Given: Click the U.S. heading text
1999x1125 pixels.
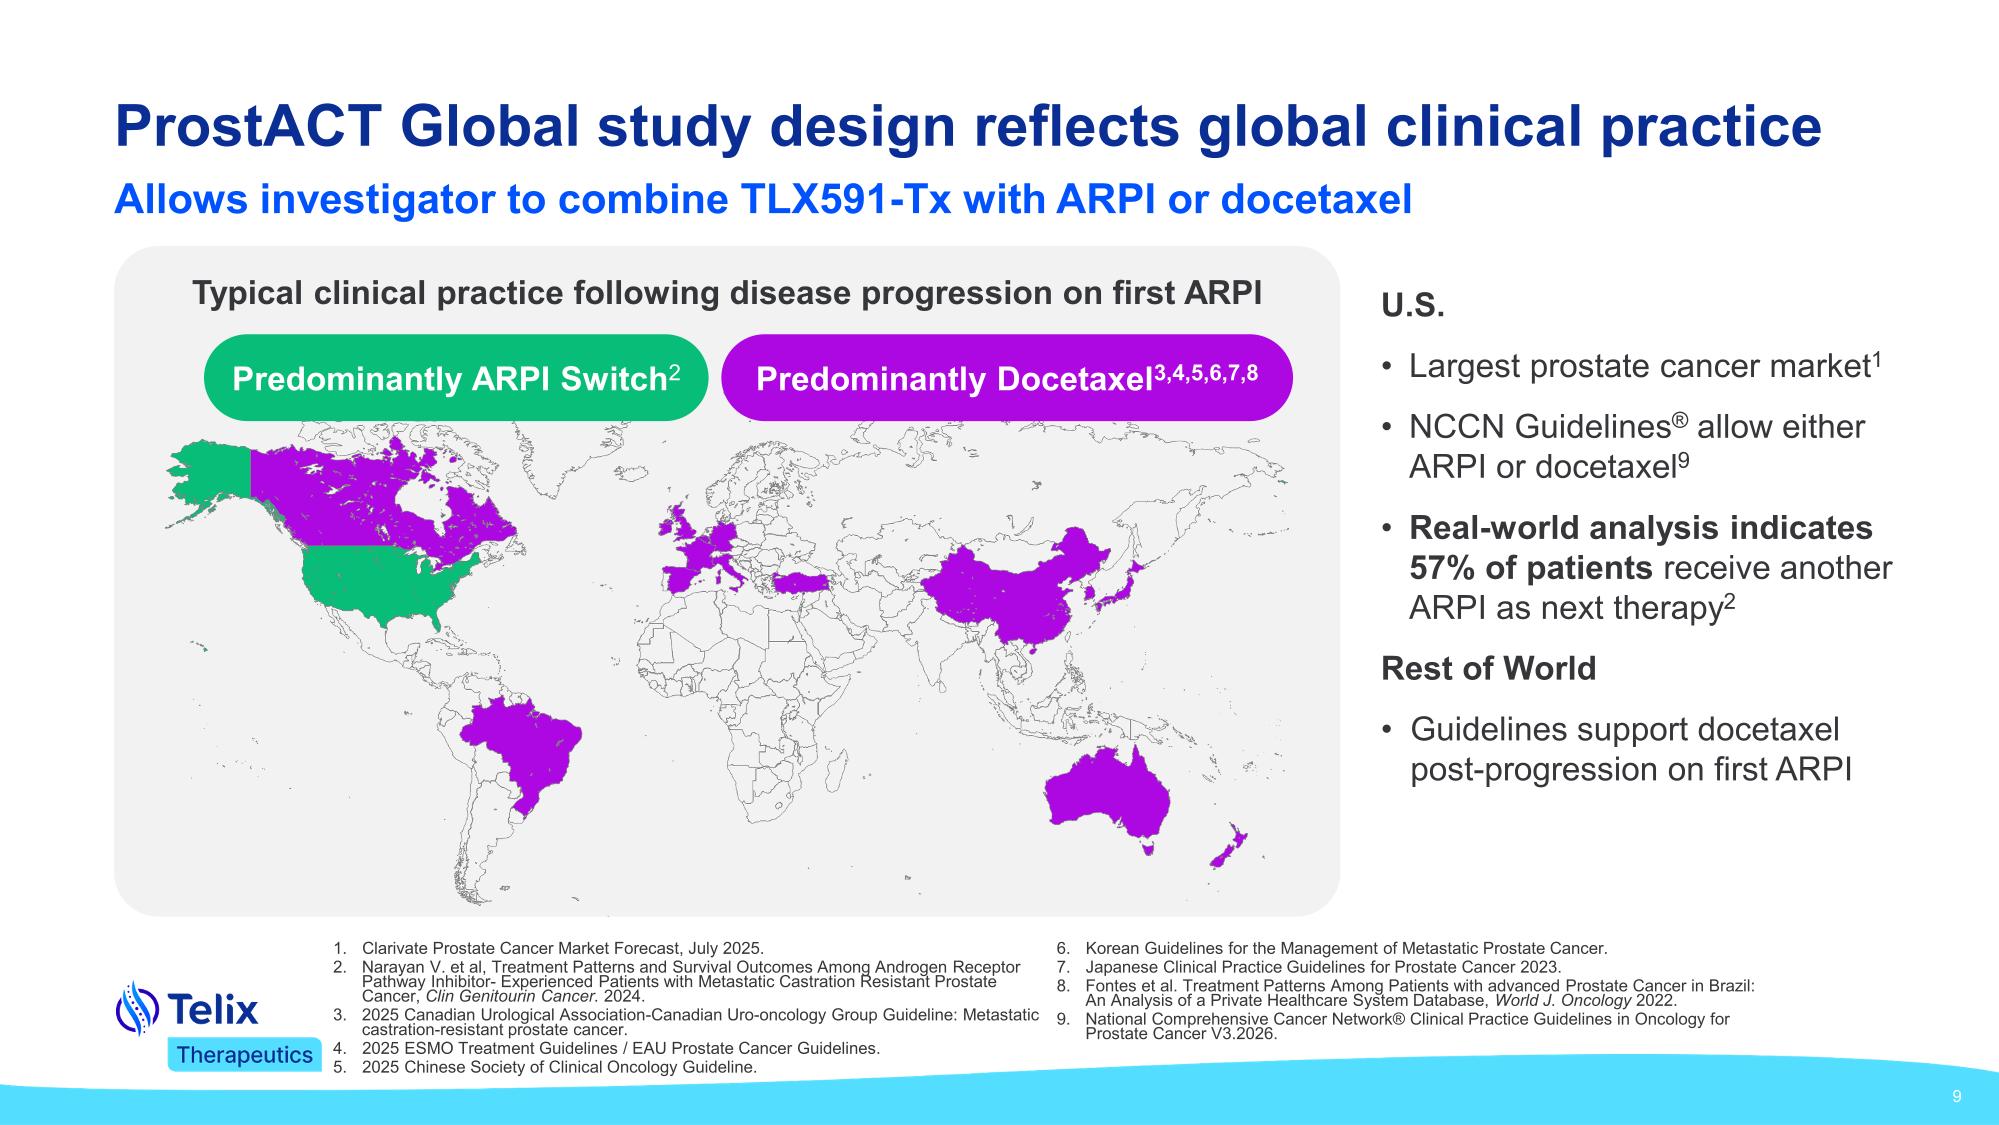Looking at the screenshot, I should point(1412,306).
